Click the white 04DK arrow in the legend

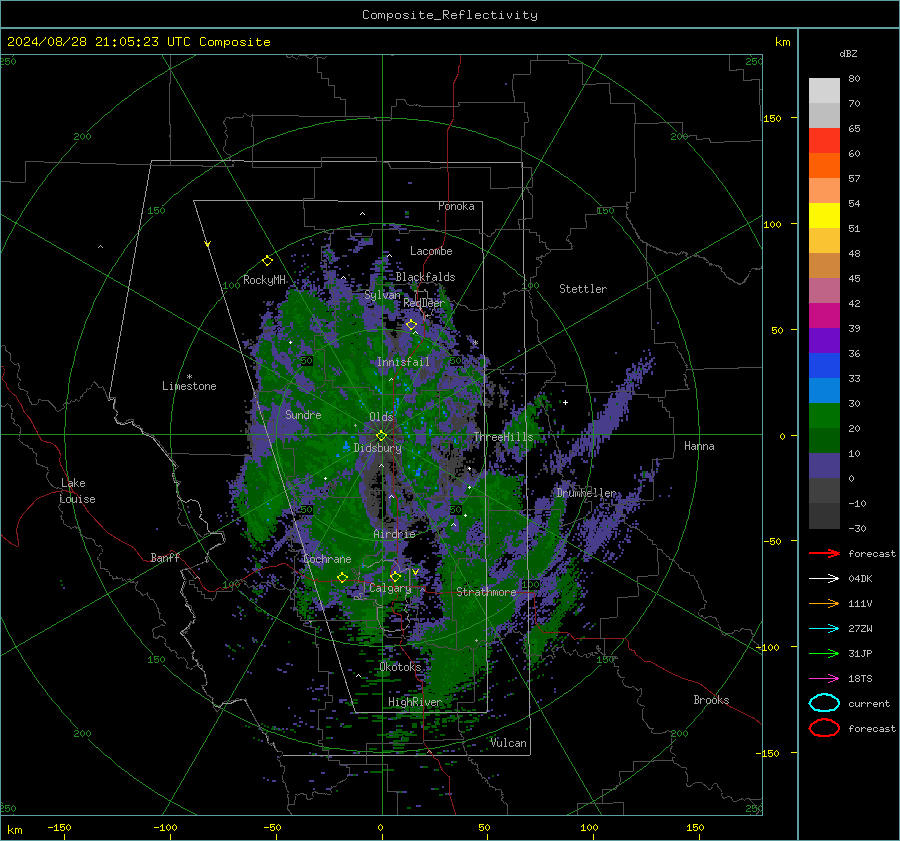(x=824, y=578)
